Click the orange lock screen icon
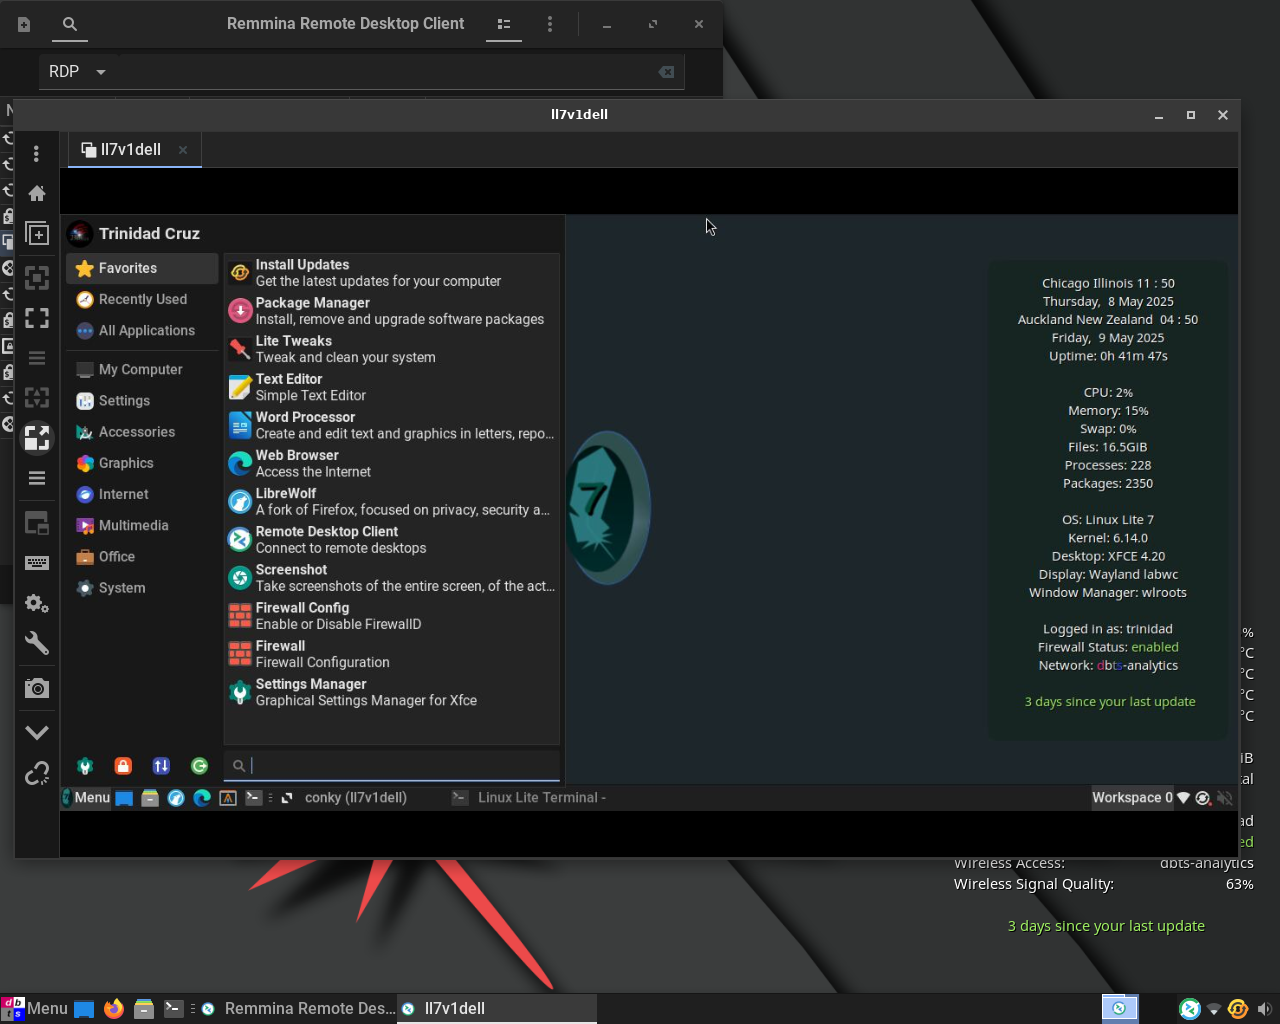The height and width of the screenshot is (1024, 1280). 123,766
